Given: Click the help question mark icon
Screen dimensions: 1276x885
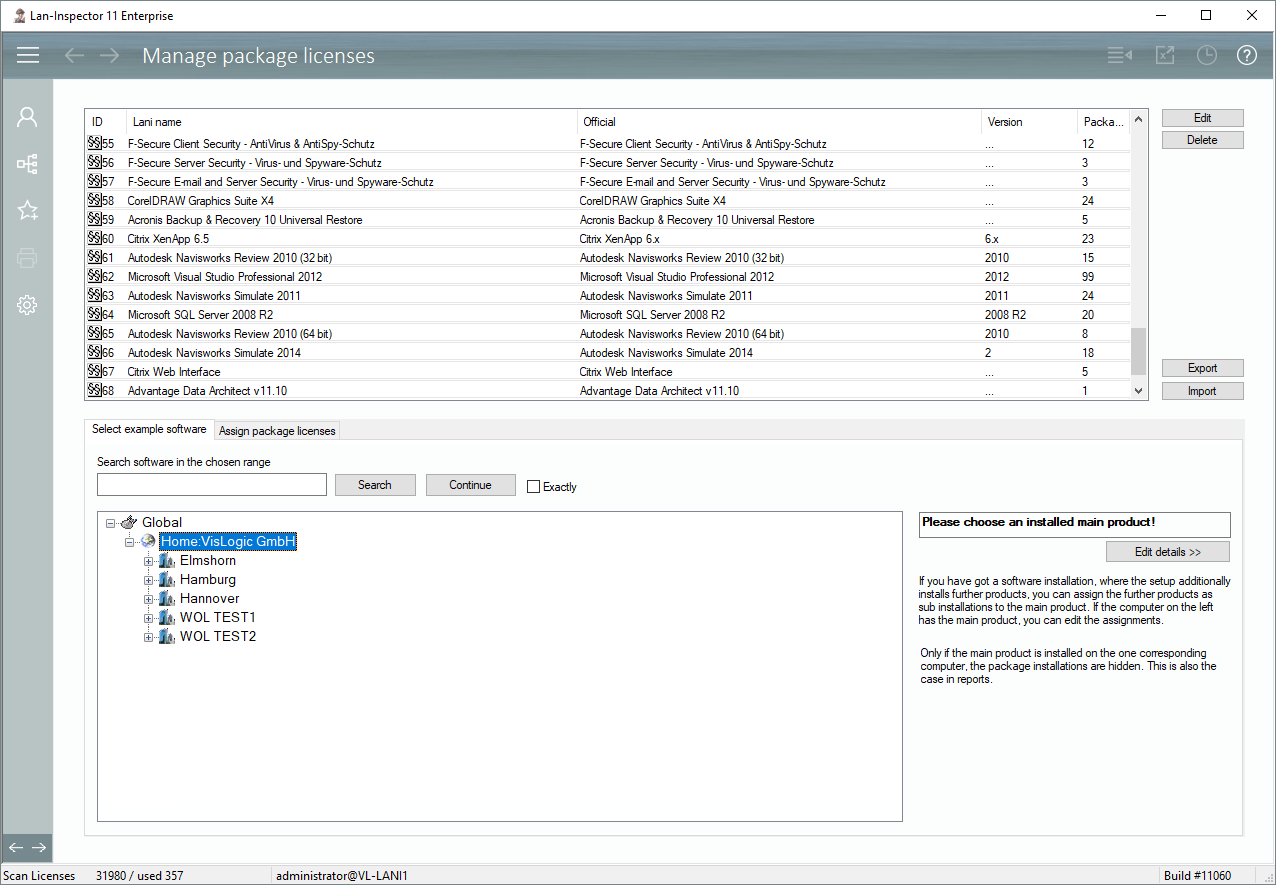Looking at the screenshot, I should (x=1246, y=55).
